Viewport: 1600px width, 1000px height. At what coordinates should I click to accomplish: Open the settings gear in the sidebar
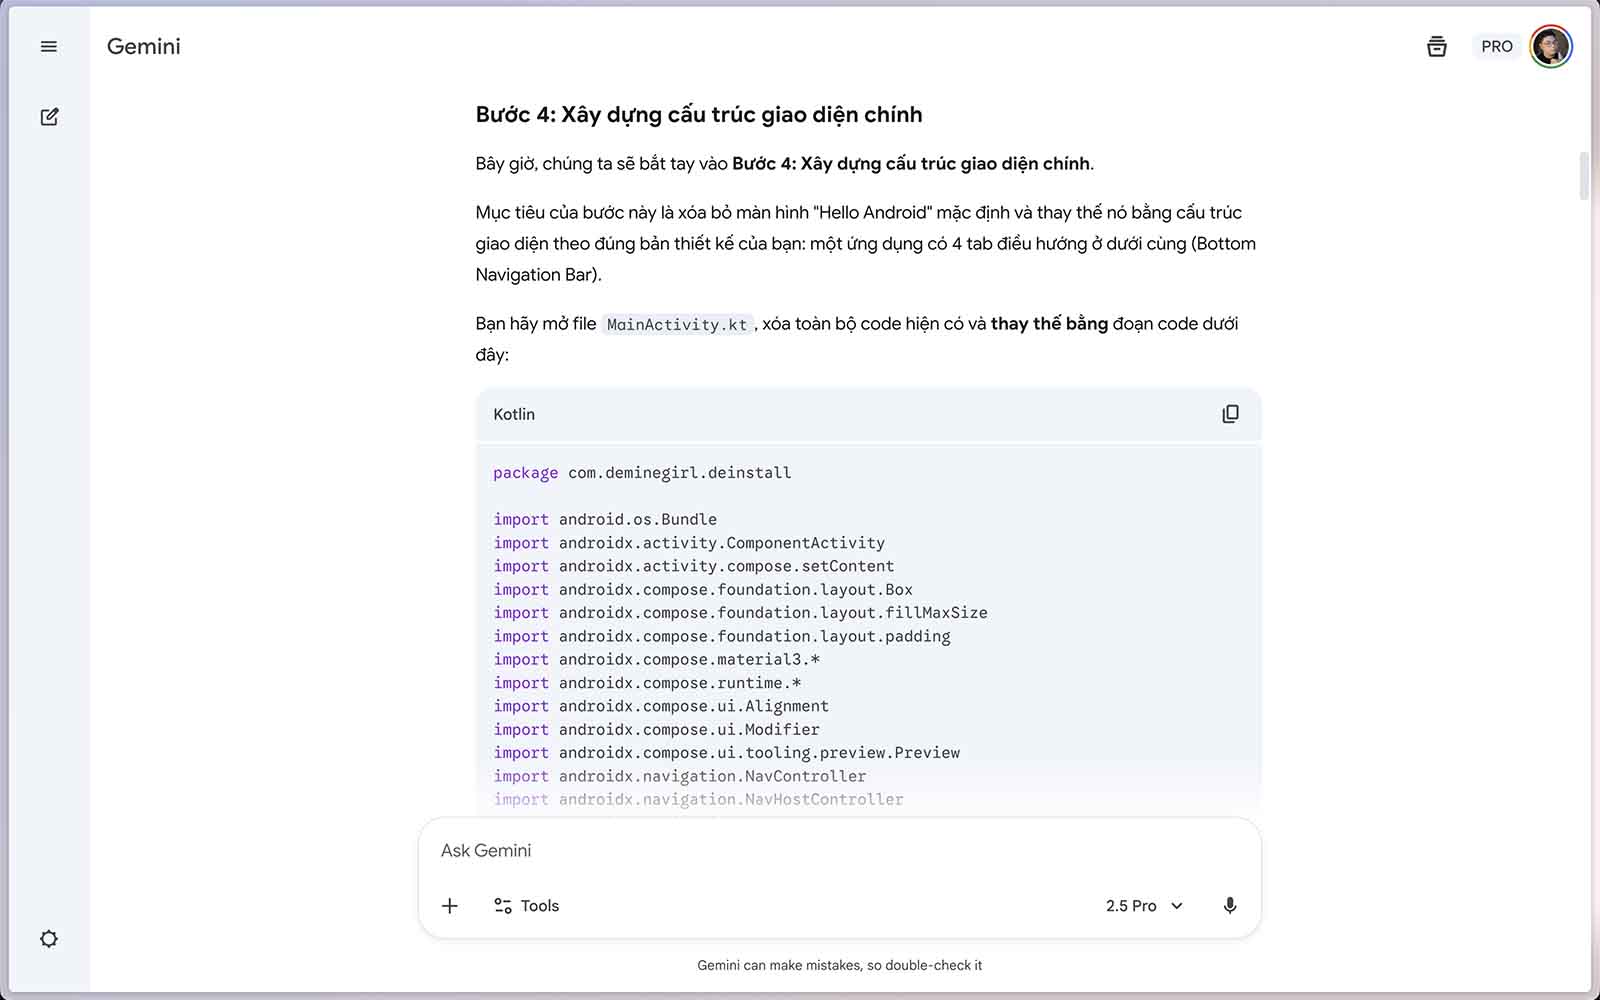coord(48,939)
